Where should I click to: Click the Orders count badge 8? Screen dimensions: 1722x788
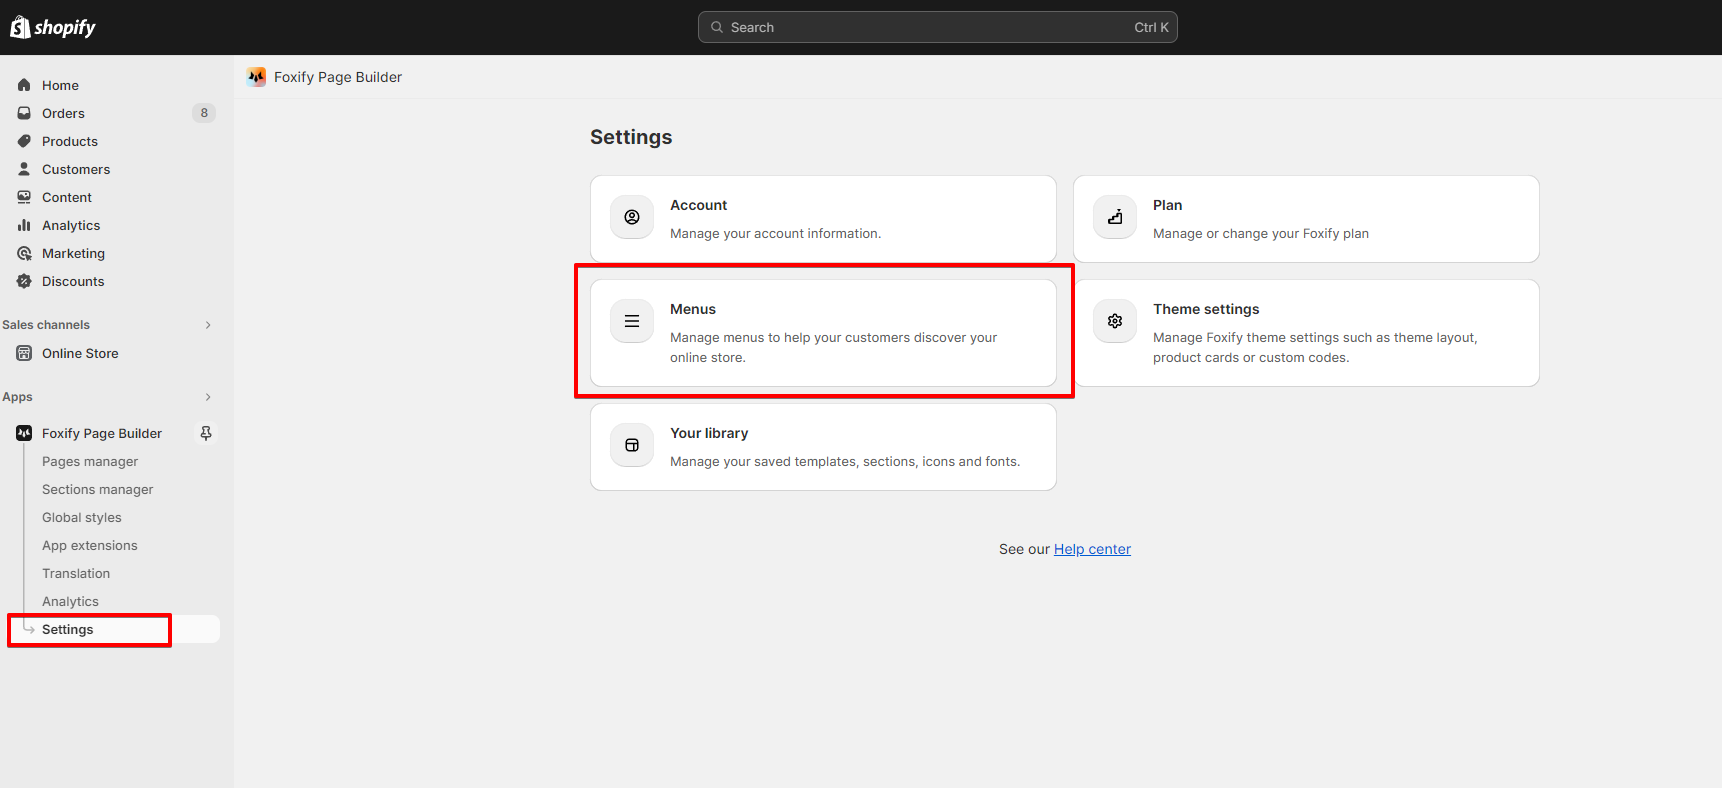pos(204,113)
